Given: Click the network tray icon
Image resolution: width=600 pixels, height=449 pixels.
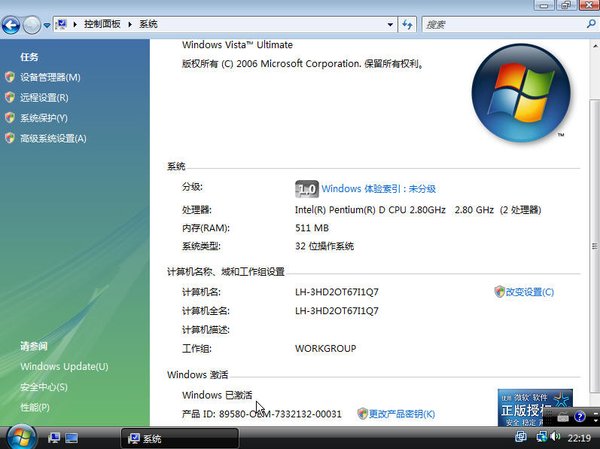Looking at the screenshot, I should pyautogui.click(x=541, y=437).
